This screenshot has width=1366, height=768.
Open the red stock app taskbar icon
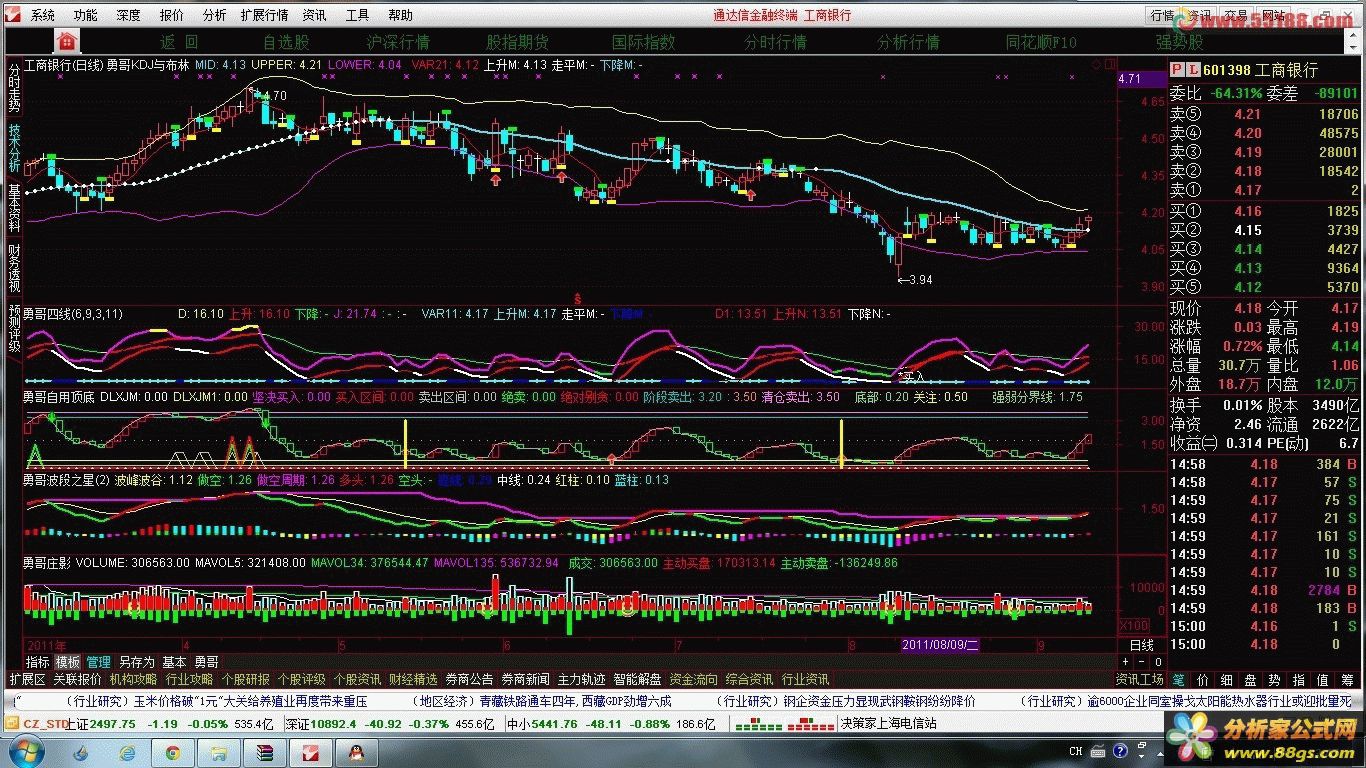pyautogui.click(x=311, y=752)
